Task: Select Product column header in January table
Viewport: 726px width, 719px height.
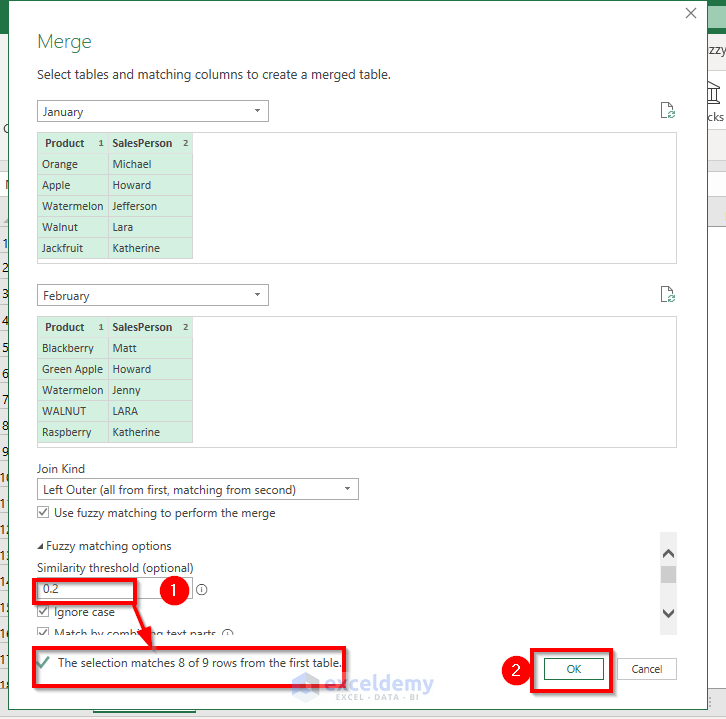Action: [73, 144]
